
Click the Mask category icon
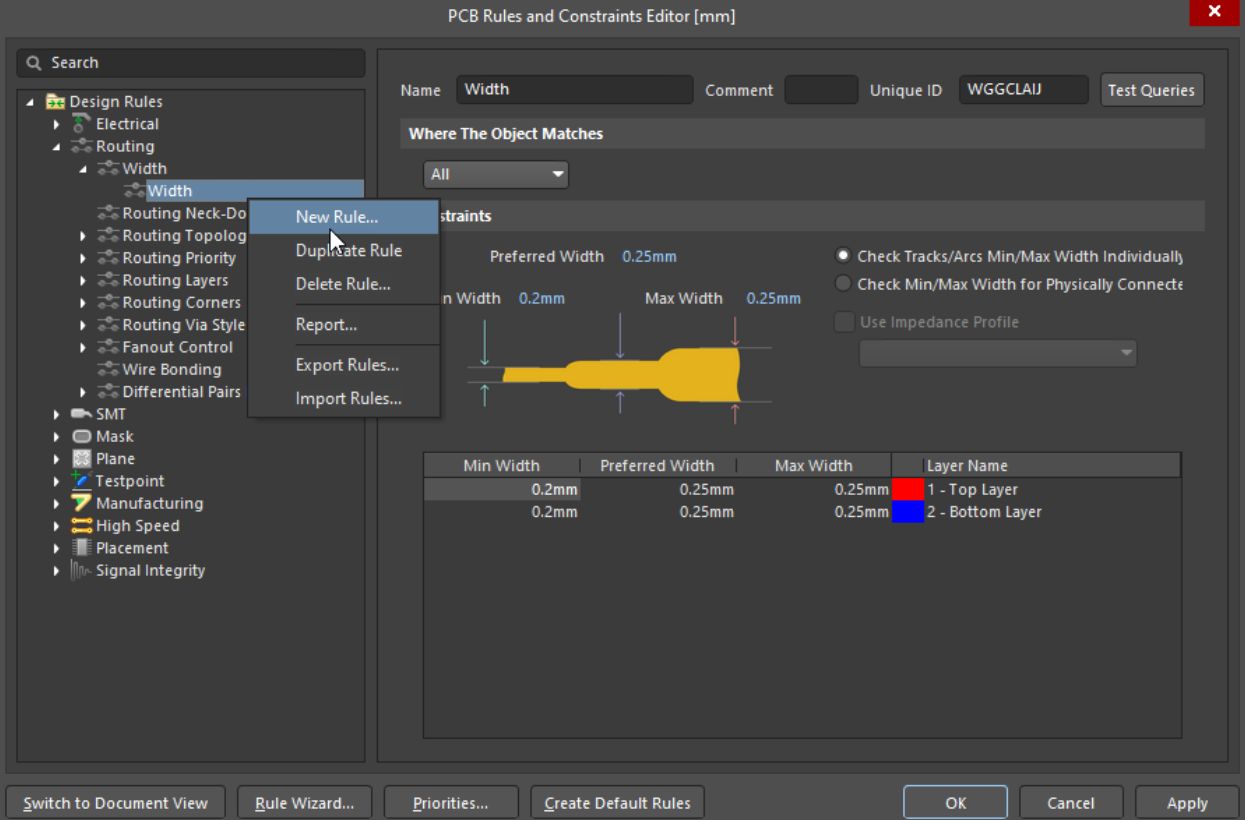tap(81, 436)
